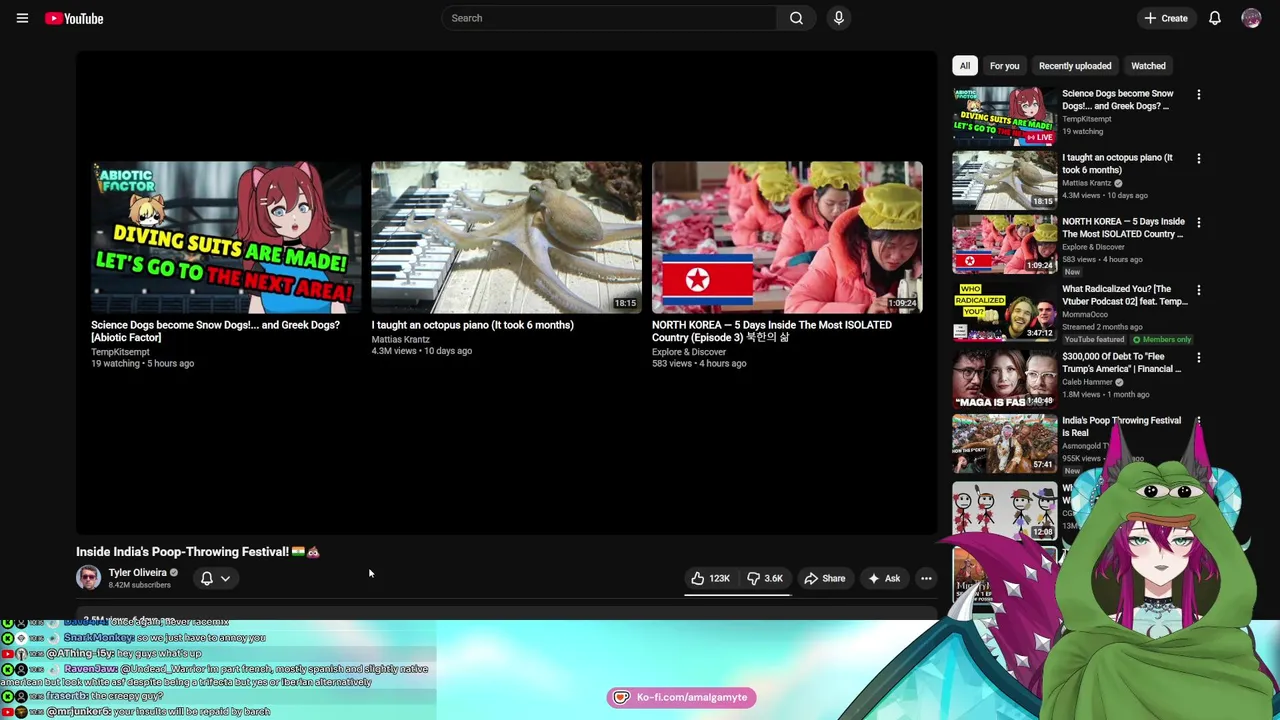Screen dimensions: 1280x720
Task: Select the Recently uploaded chip
Action: pyautogui.click(x=1075, y=66)
